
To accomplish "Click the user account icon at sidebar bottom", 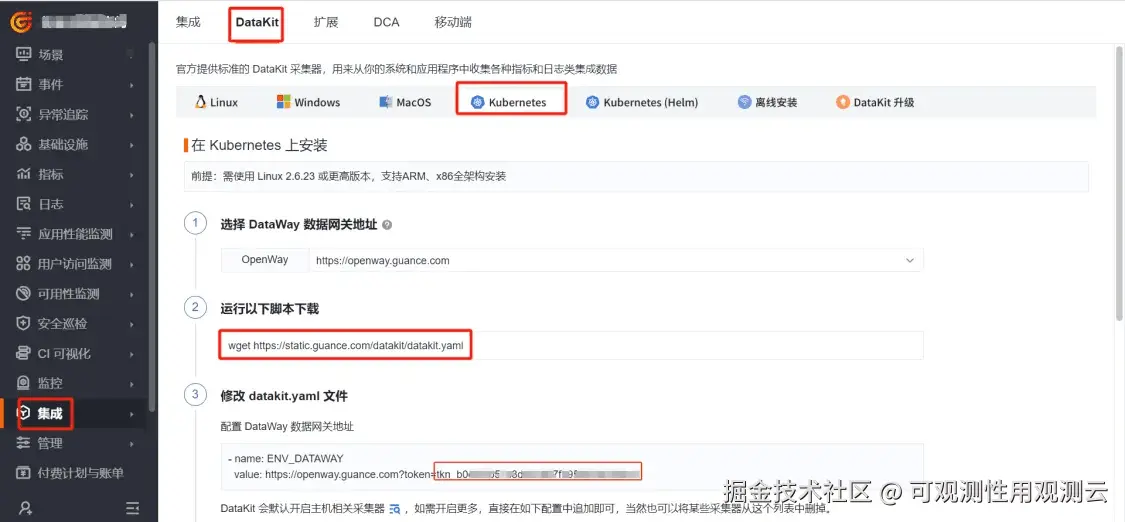I will pyautogui.click(x=26, y=508).
